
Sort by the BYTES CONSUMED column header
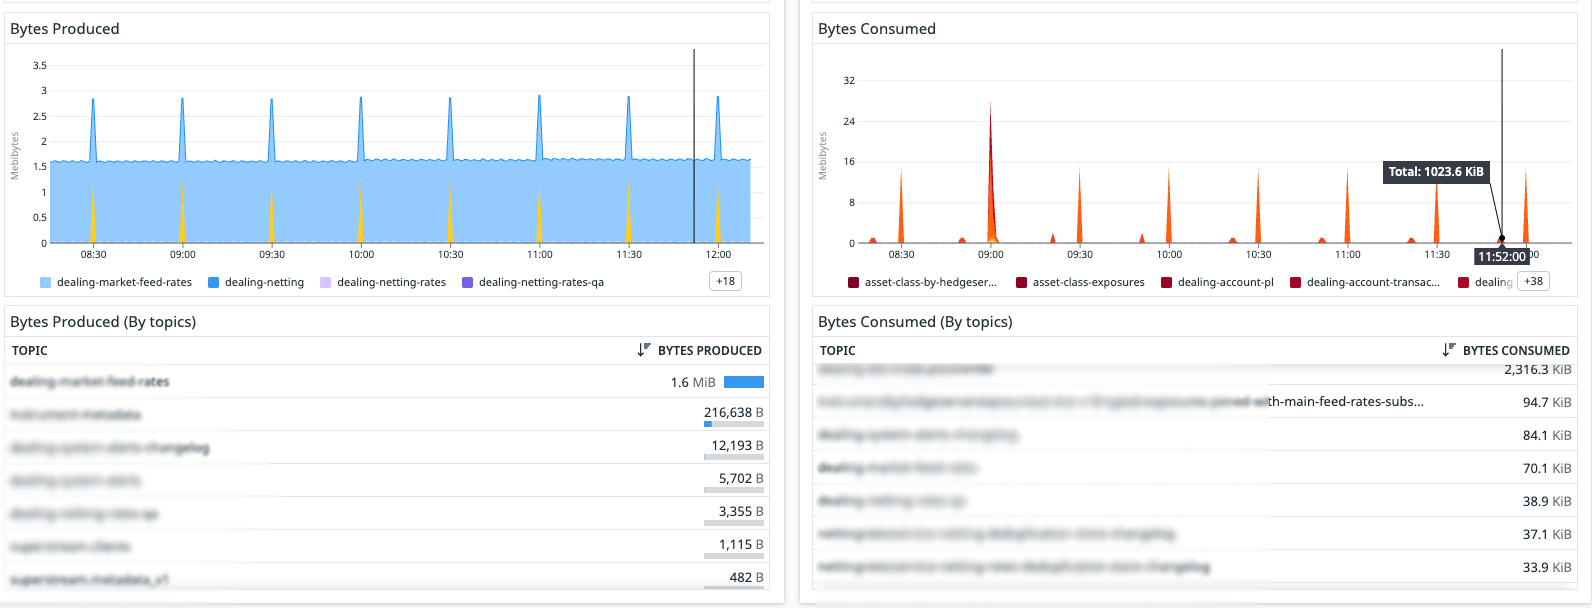(1516, 350)
